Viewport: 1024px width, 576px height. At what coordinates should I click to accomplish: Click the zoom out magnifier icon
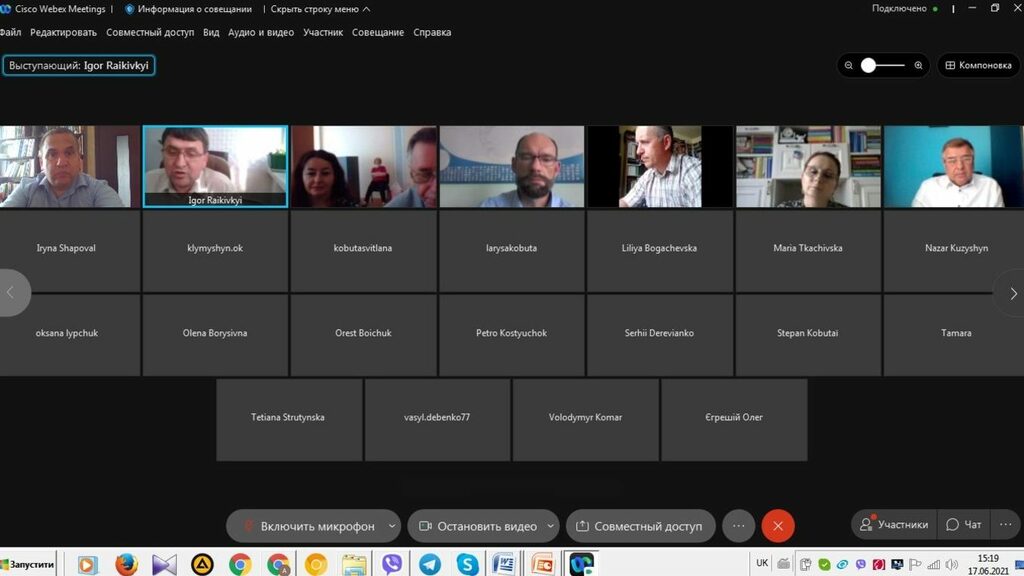[849, 65]
